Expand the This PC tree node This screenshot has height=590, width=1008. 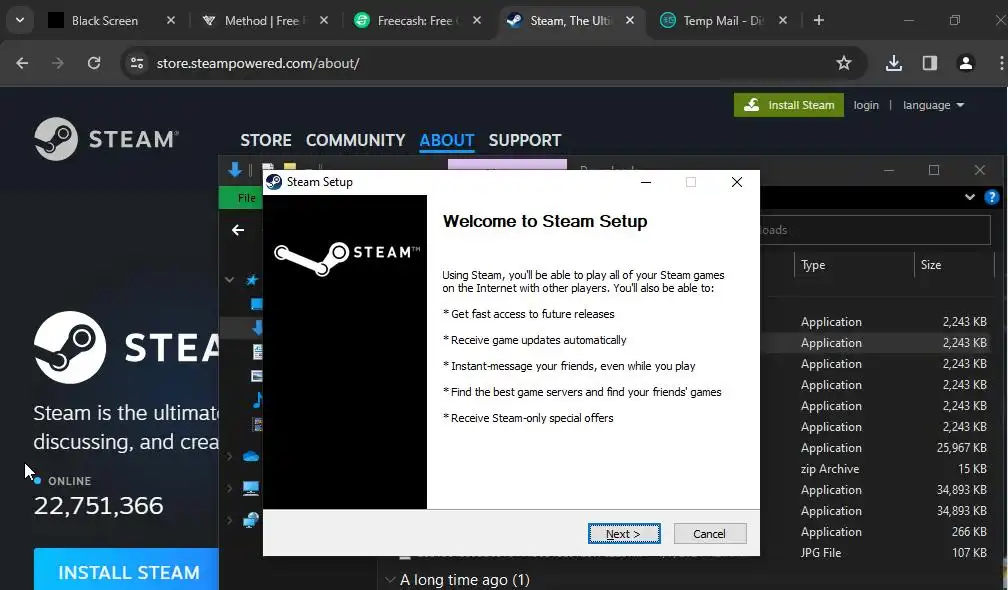coord(230,488)
